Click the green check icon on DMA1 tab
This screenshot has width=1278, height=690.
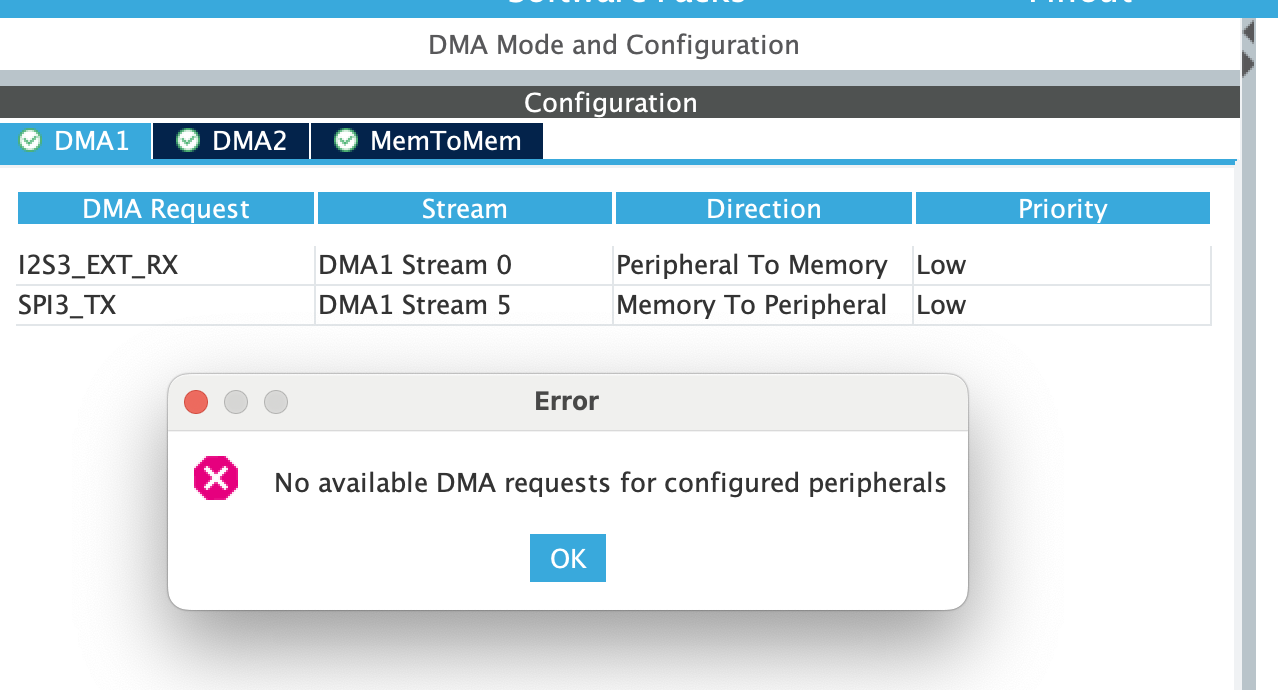click(x=30, y=141)
